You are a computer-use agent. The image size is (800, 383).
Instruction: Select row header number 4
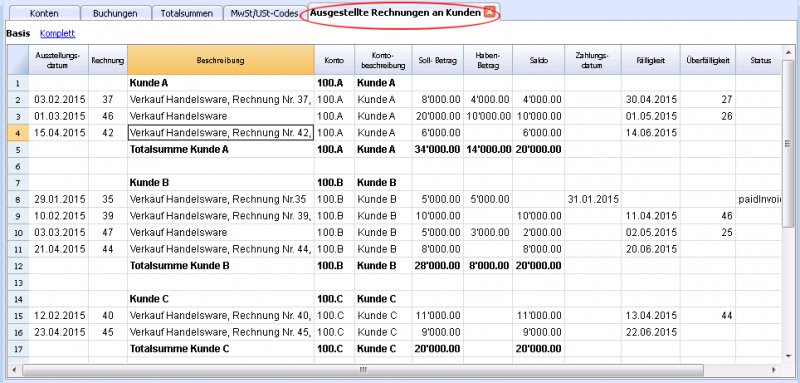point(17,133)
